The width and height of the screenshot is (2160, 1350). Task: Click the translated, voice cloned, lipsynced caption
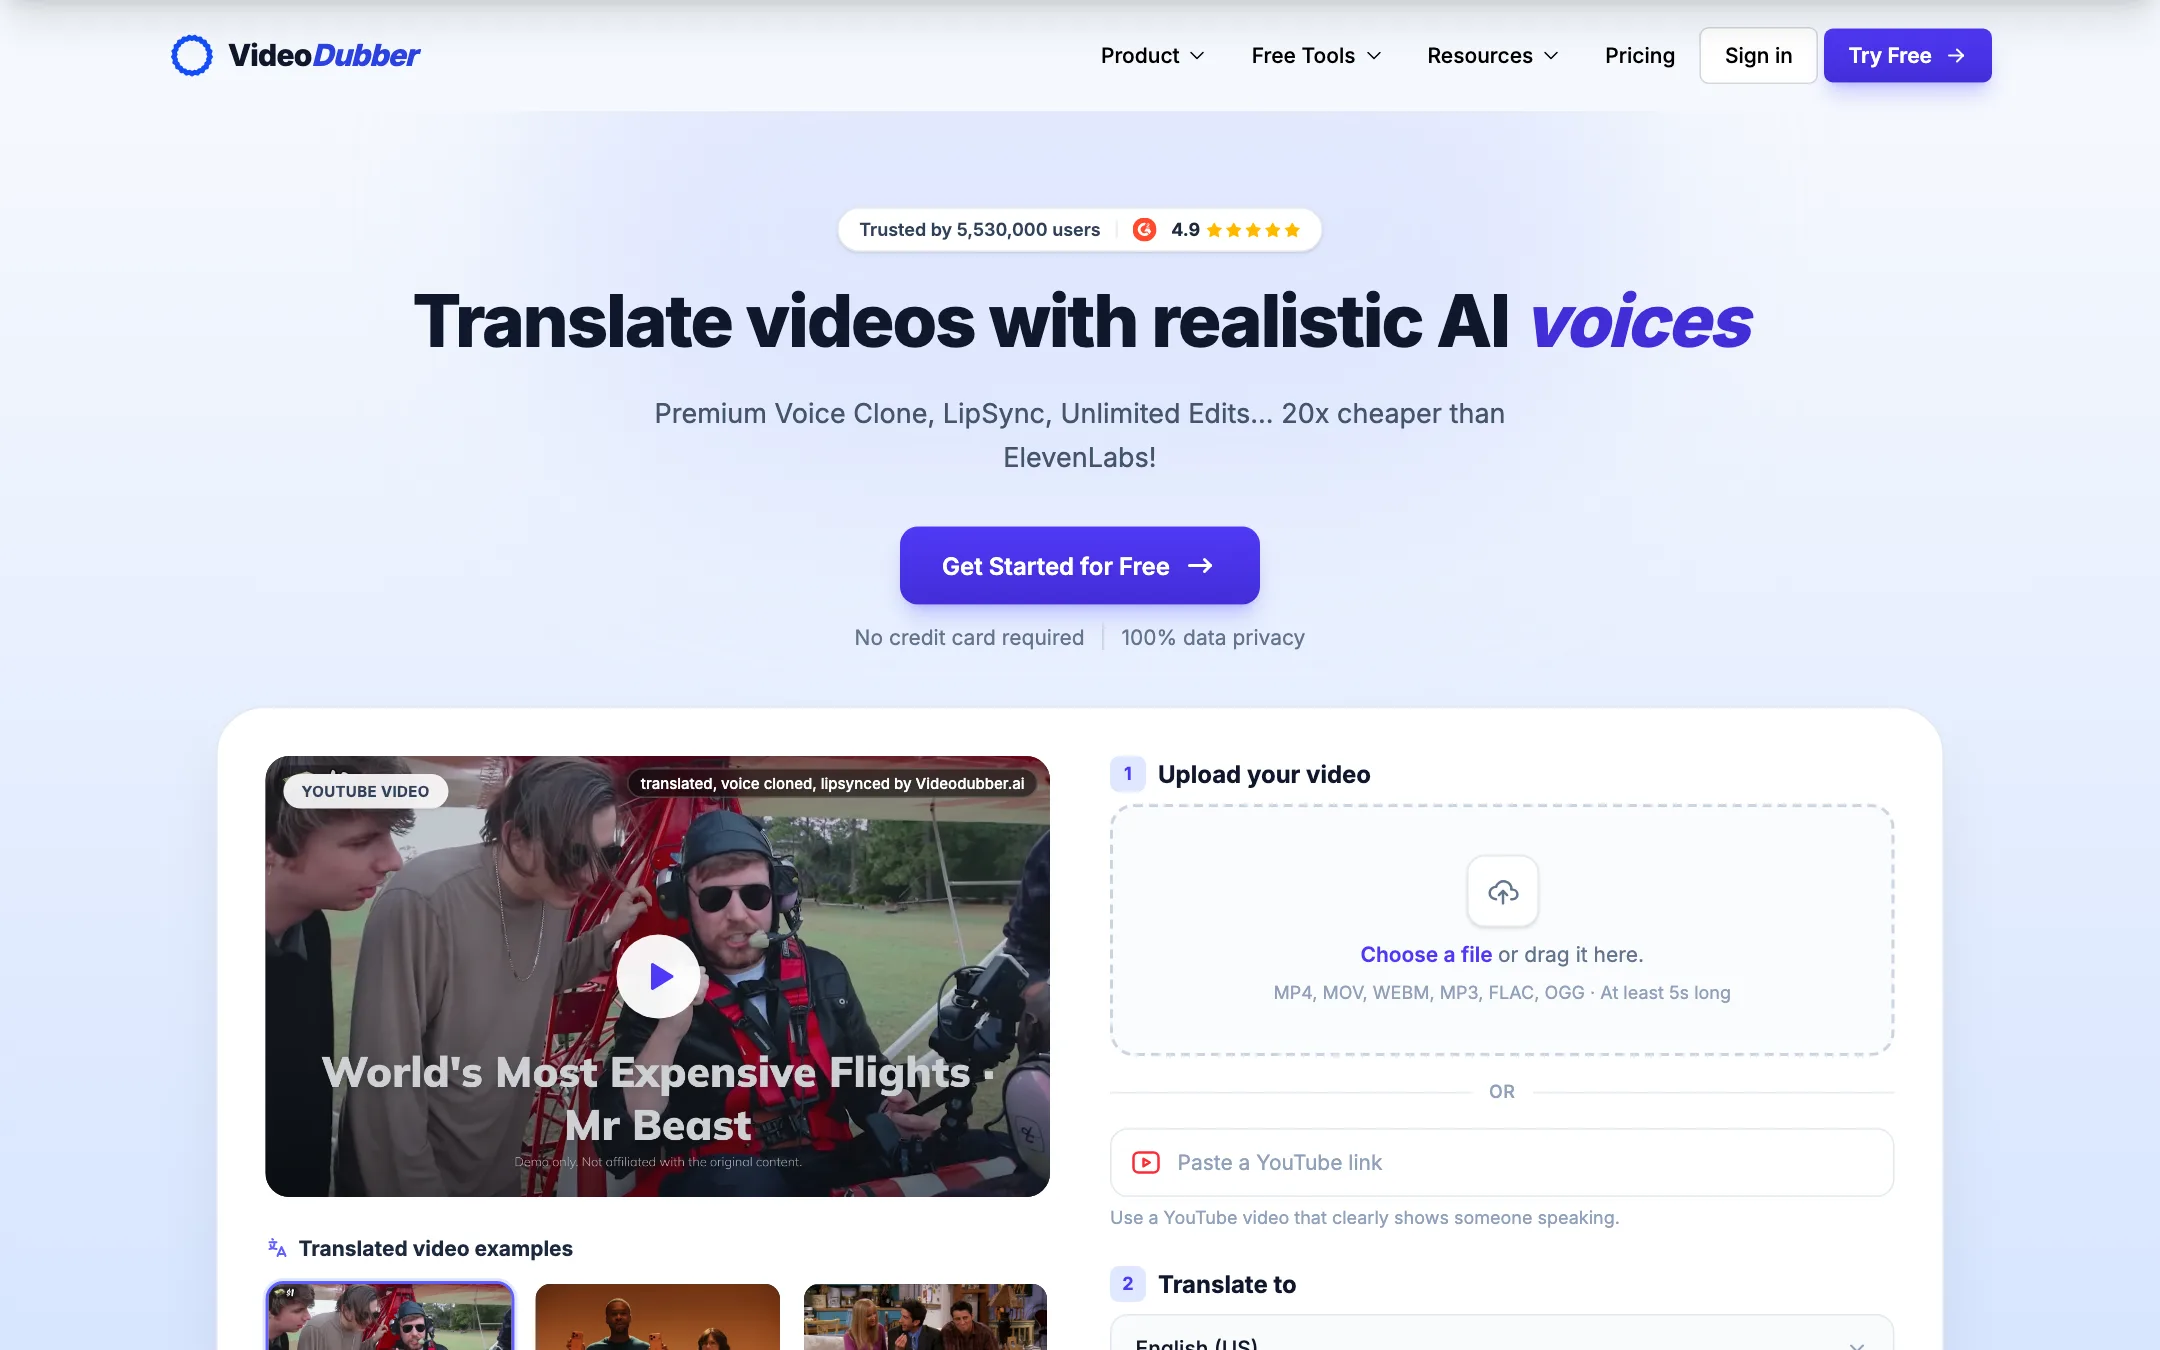pos(832,783)
